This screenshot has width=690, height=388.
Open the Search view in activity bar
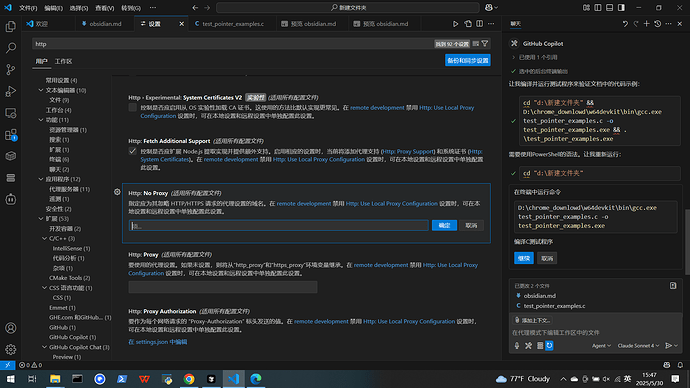click(x=11, y=48)
